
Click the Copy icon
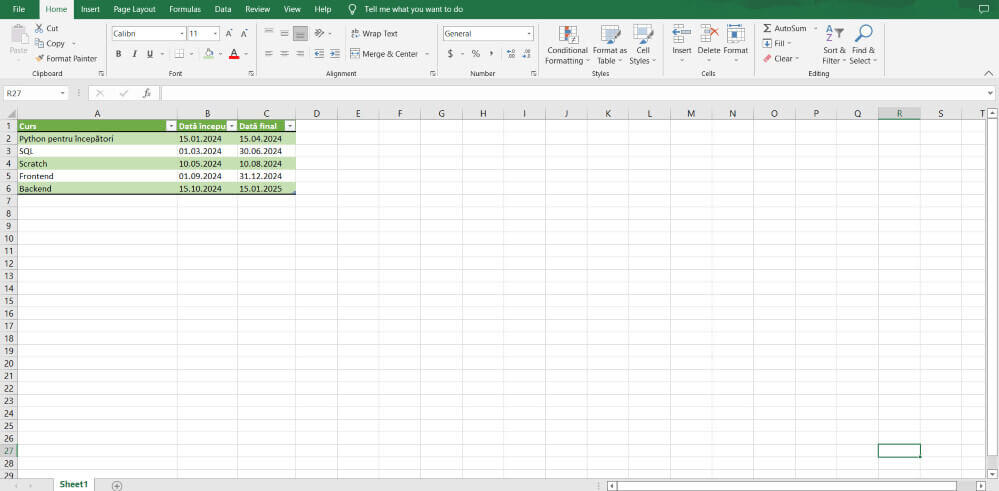pos(40,43)
